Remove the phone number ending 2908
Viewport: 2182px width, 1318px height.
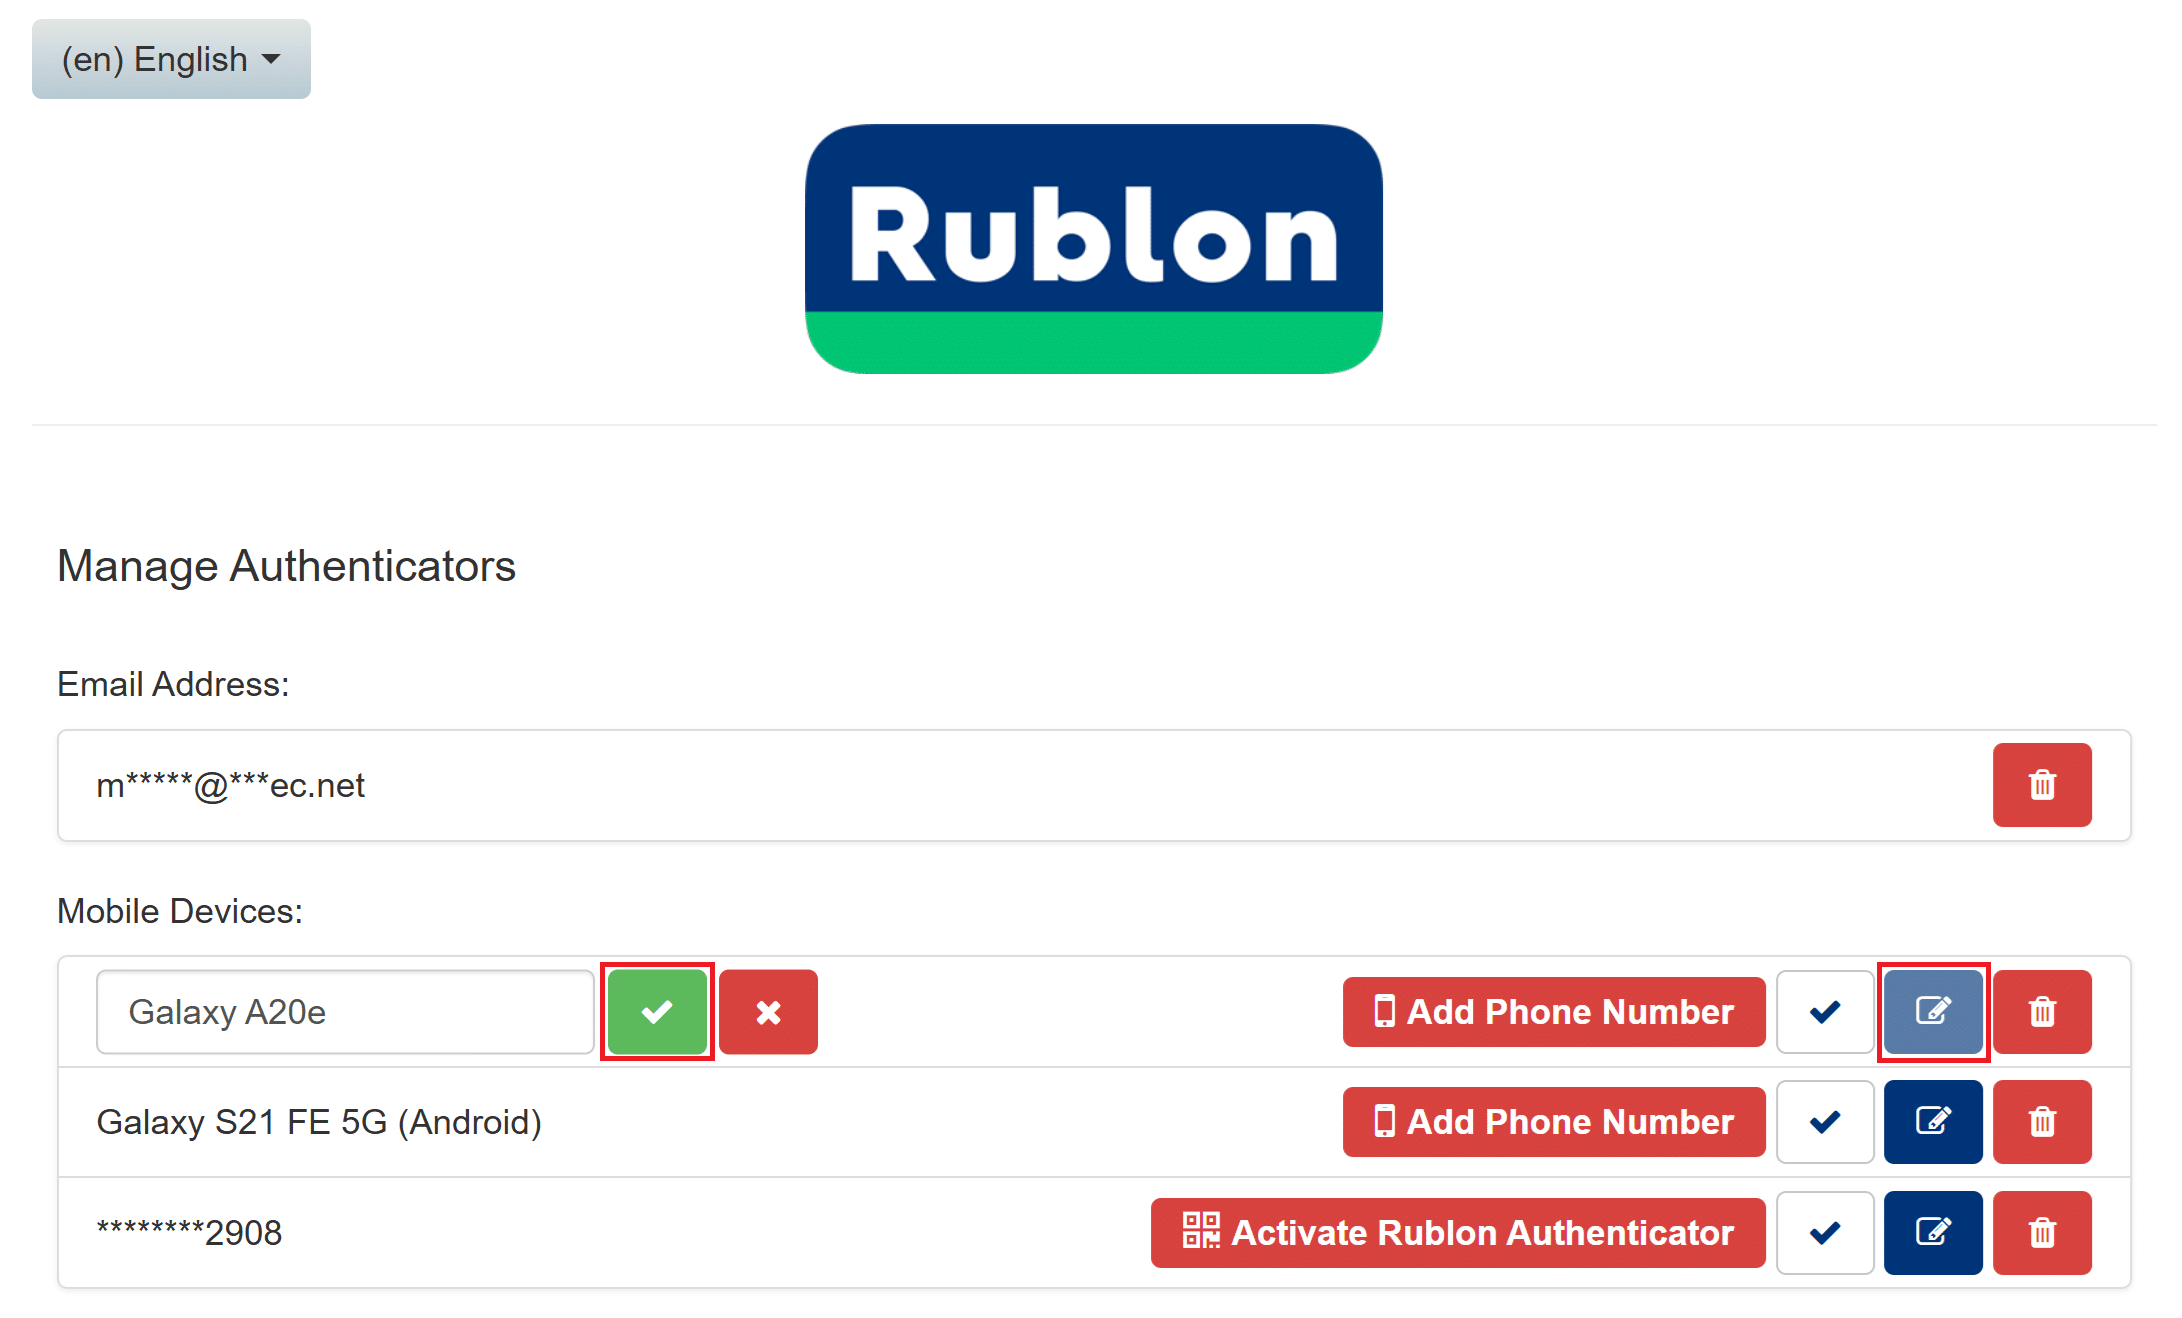coord(2041,1232)
